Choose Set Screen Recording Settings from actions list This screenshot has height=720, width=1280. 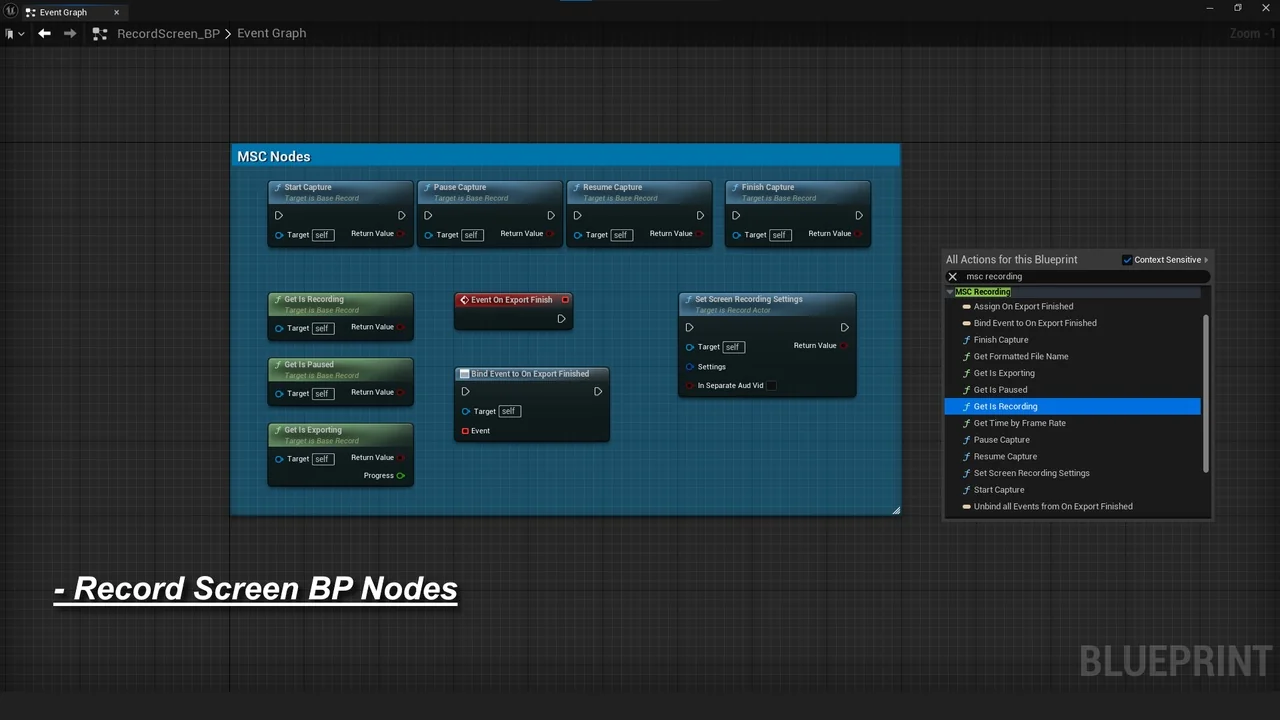tap(1031, 473)
